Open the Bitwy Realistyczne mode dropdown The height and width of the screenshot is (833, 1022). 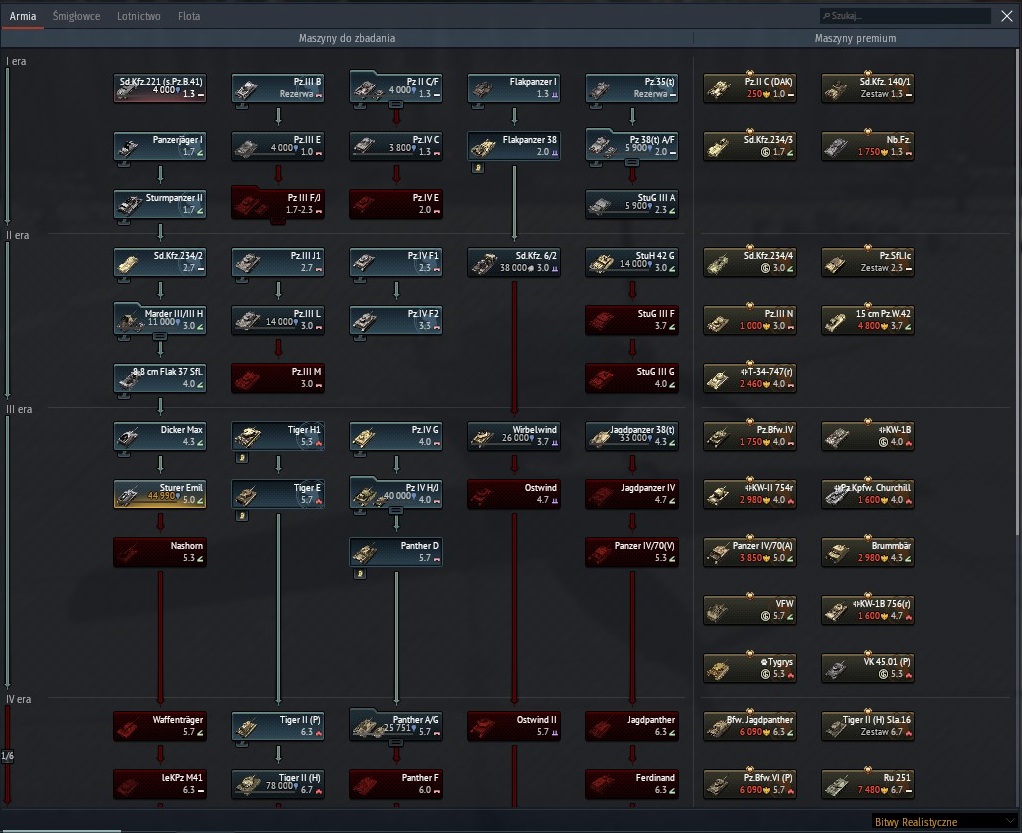tap(944, 822)
